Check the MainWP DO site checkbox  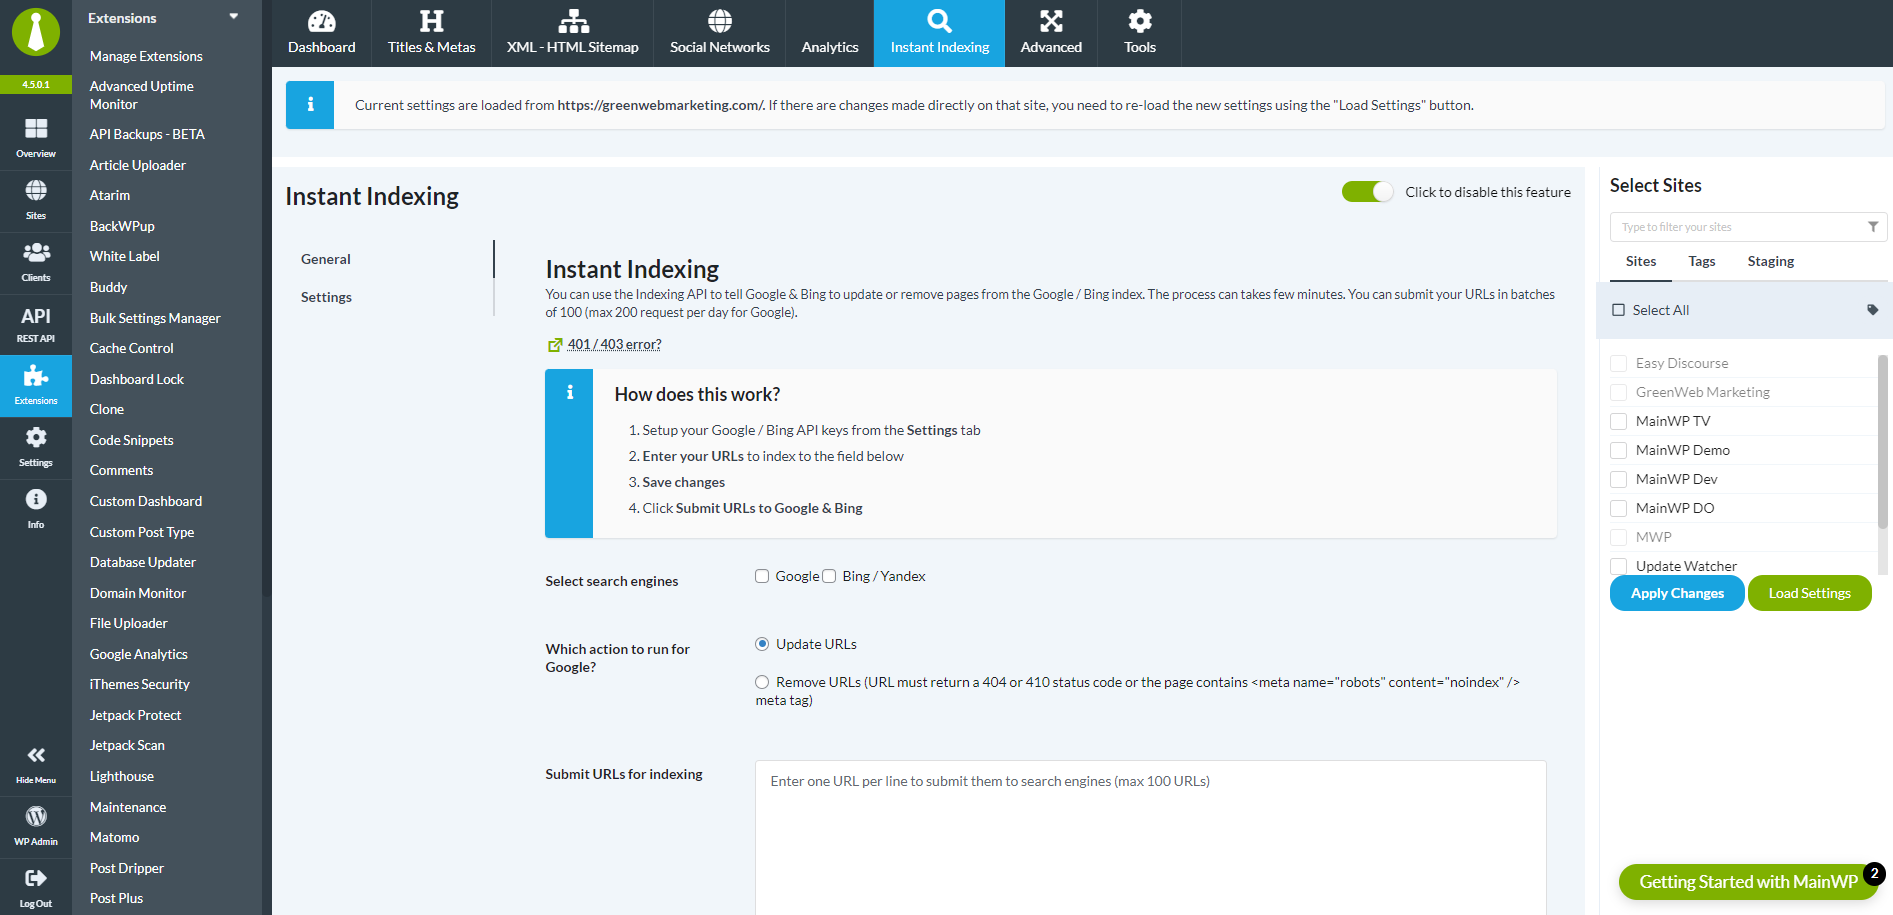pos(1618,508)
